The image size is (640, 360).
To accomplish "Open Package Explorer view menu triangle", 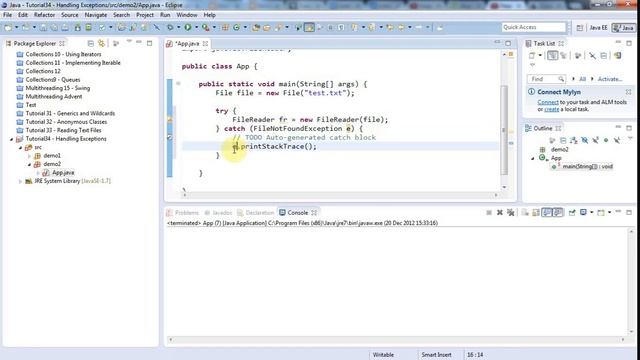I will tap(129, 42).
